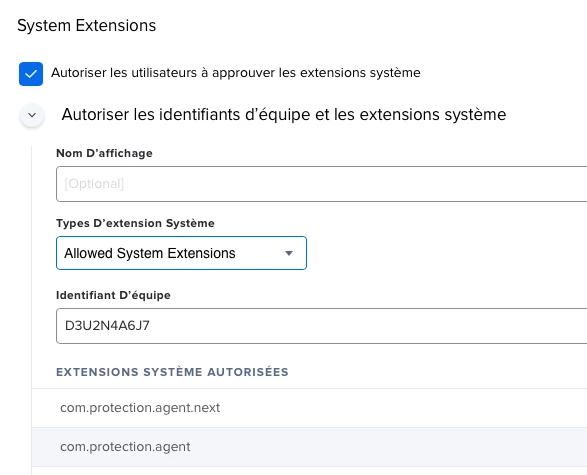Click the white checkmark icon inside checkbox
The width and height of the screenshot is (587, 475).
pos(31,74)
